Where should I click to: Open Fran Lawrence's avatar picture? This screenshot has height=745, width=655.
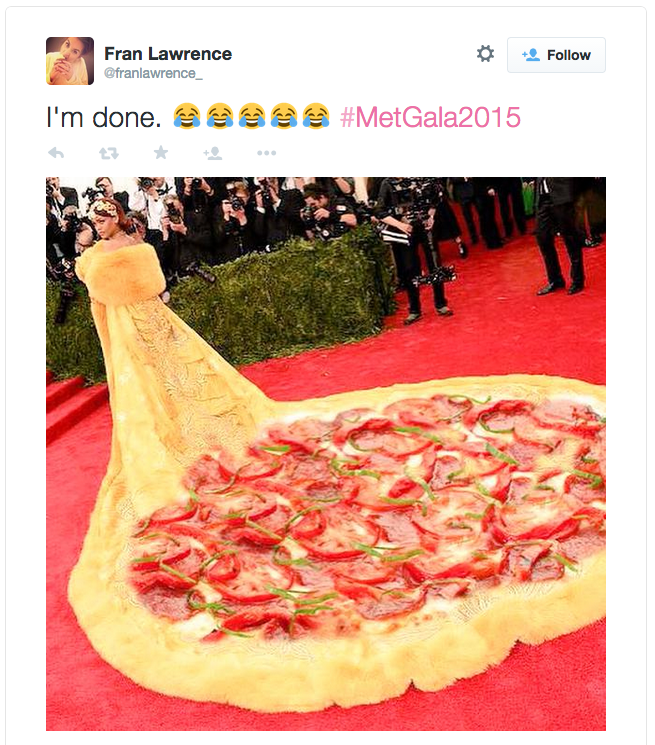click(x=70, y=61)
